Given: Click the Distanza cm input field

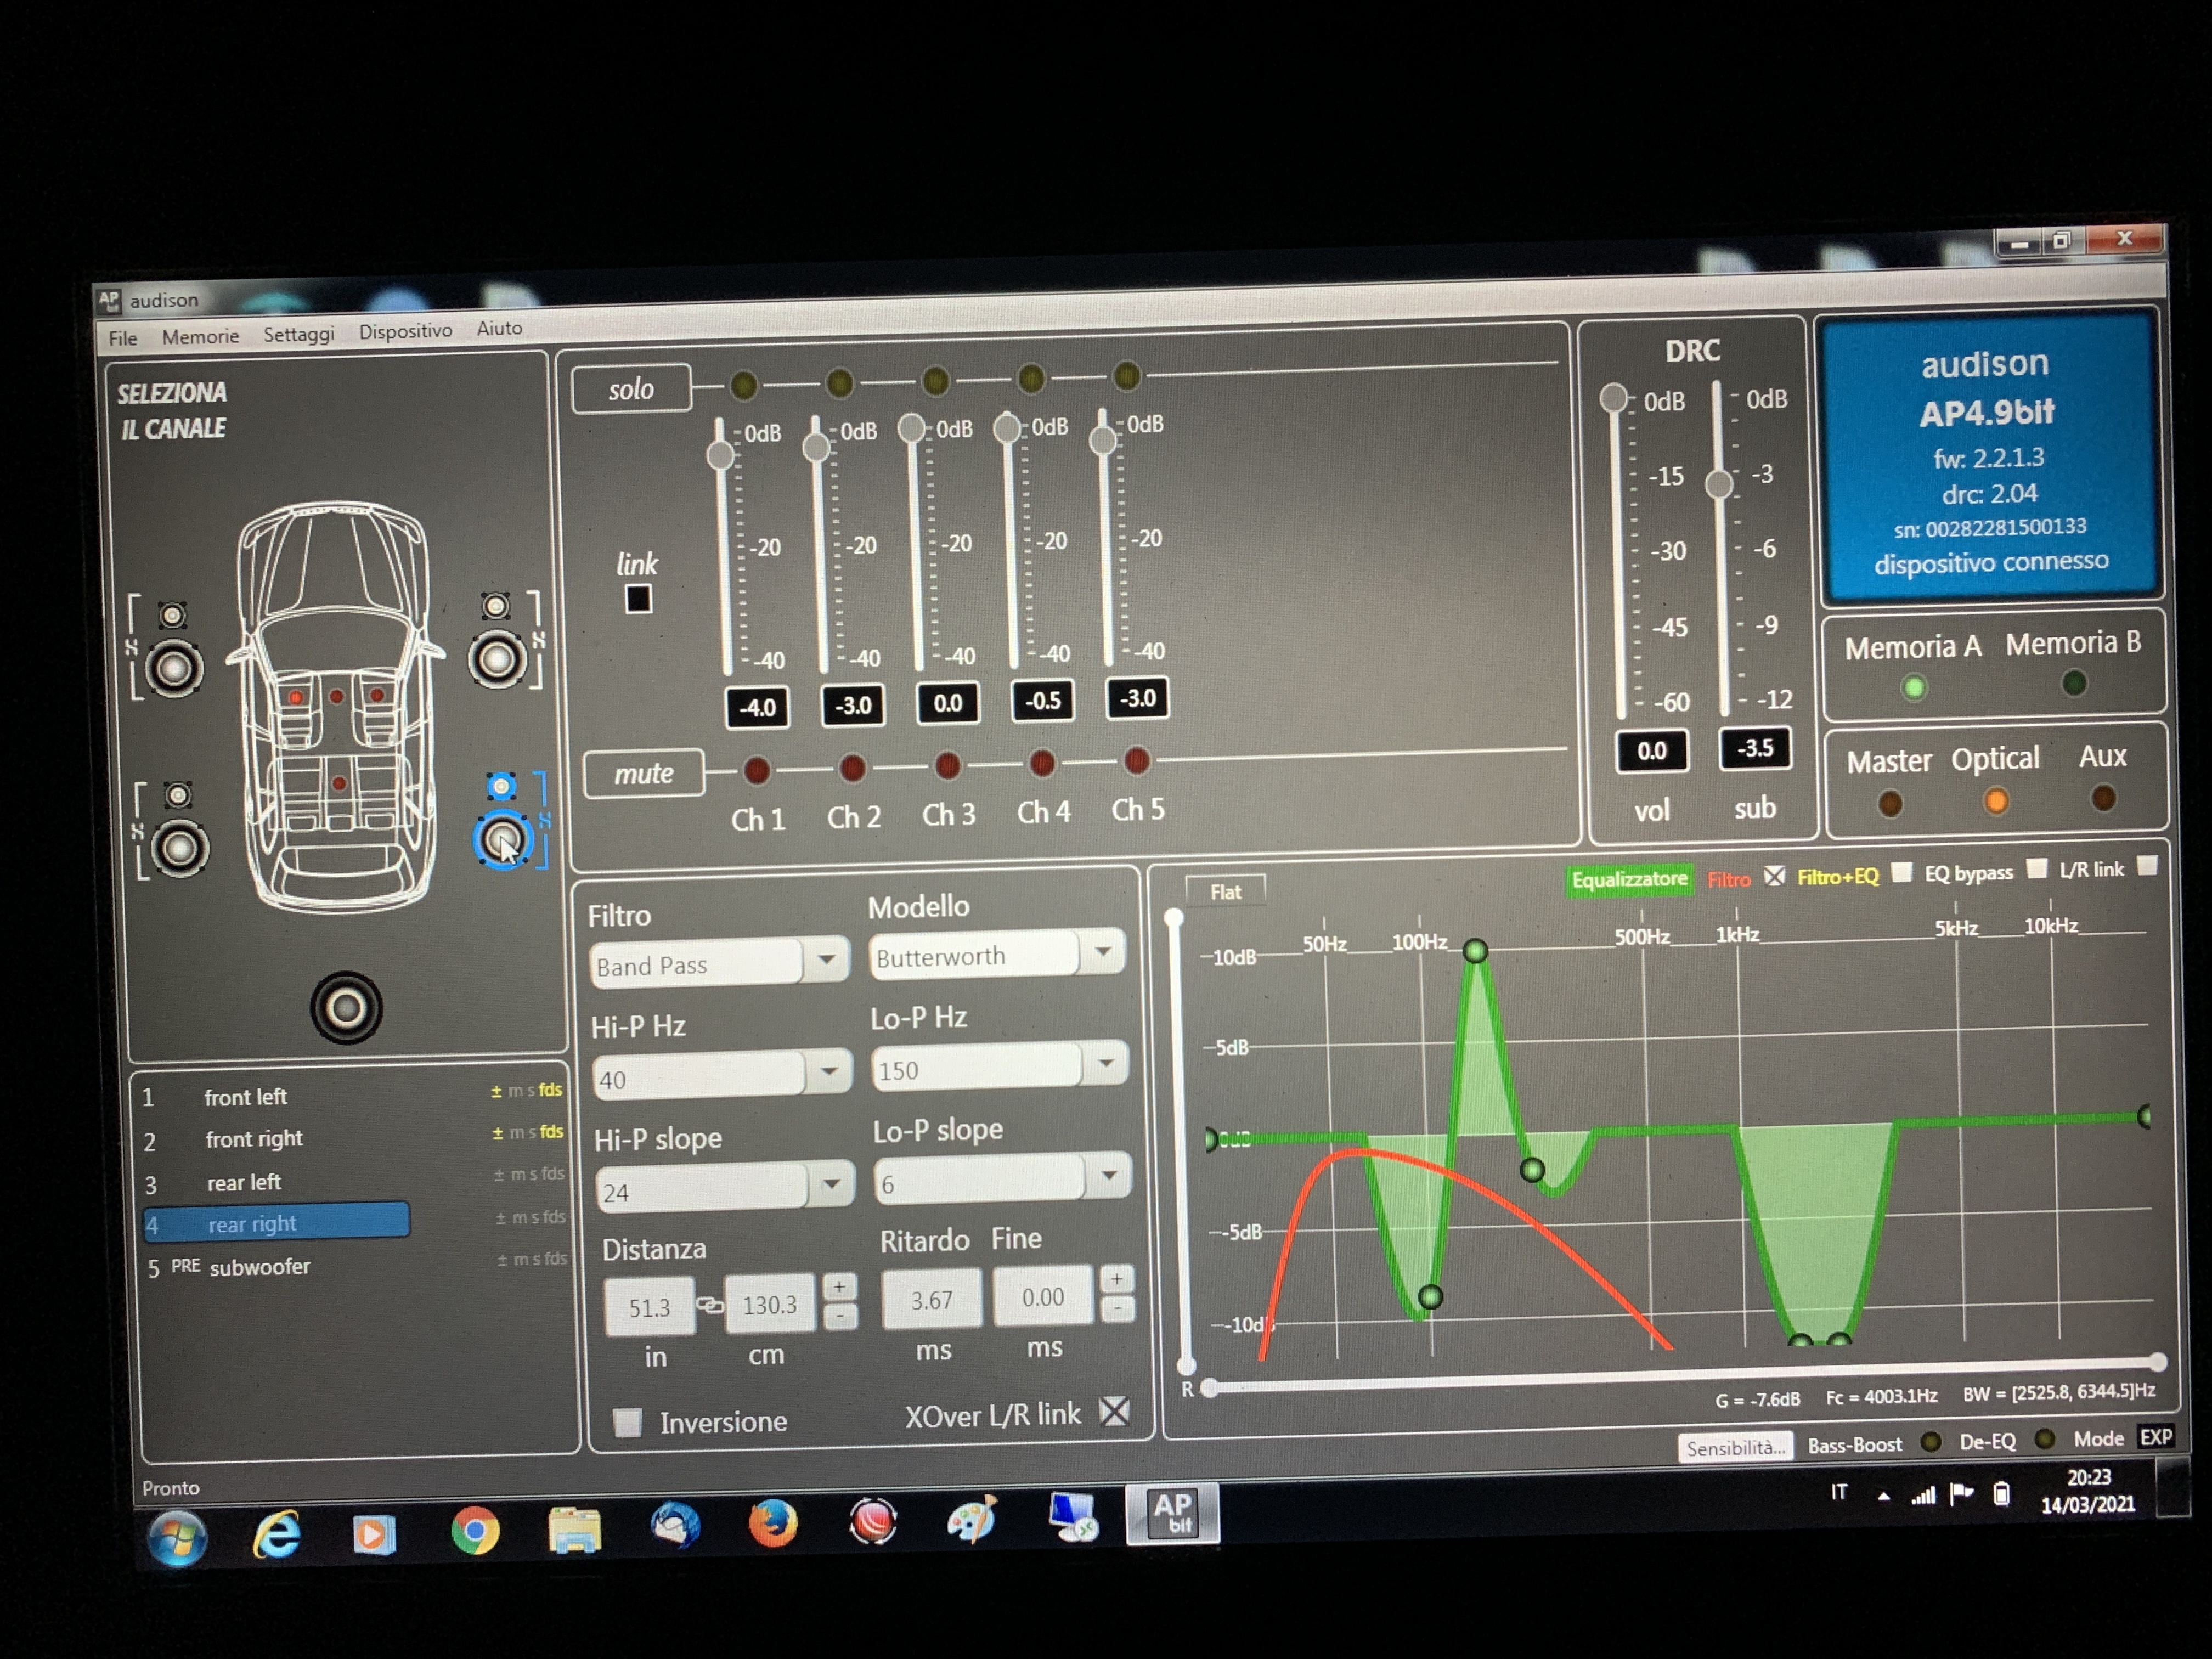Looking at the screenshot, I should [769, 1304].
